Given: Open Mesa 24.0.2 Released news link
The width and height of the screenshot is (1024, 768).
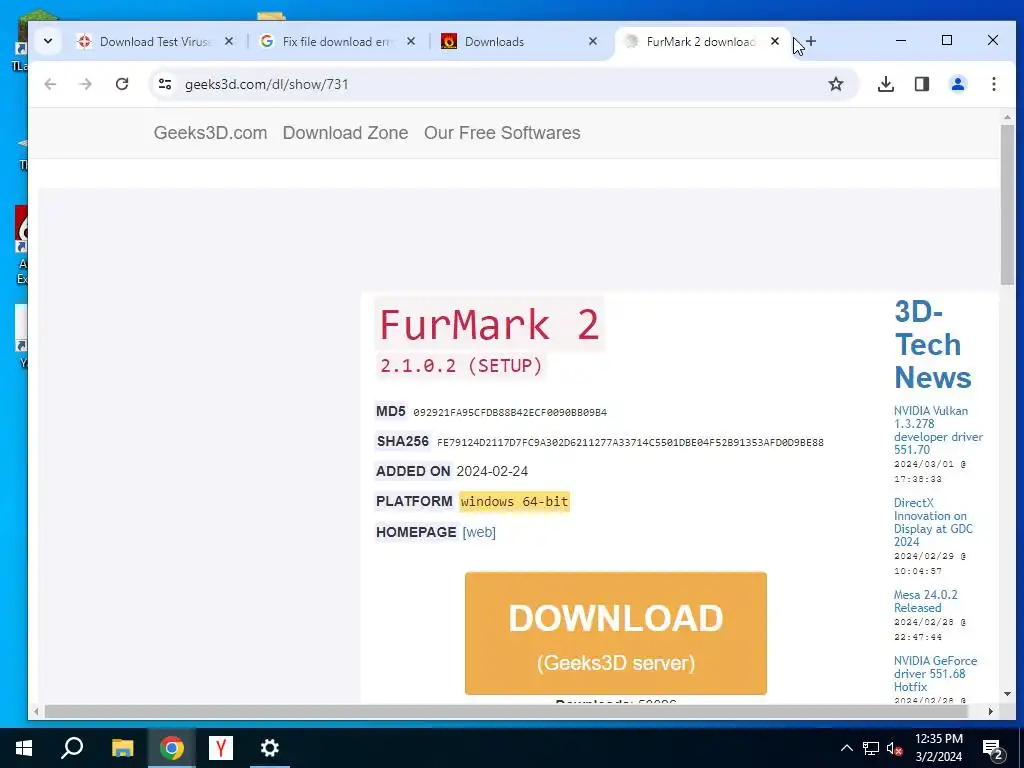Looking at the screenshot, I should 925,601.
